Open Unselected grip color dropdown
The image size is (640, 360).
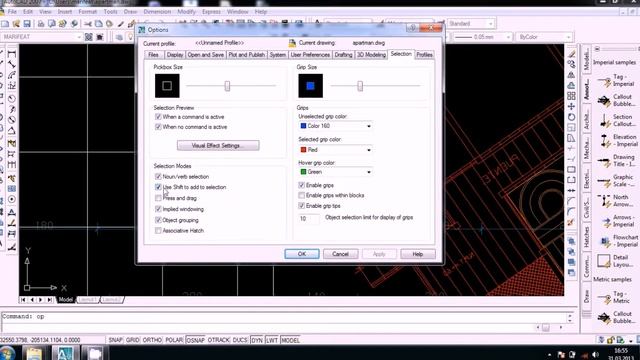[x=336, y=126]
